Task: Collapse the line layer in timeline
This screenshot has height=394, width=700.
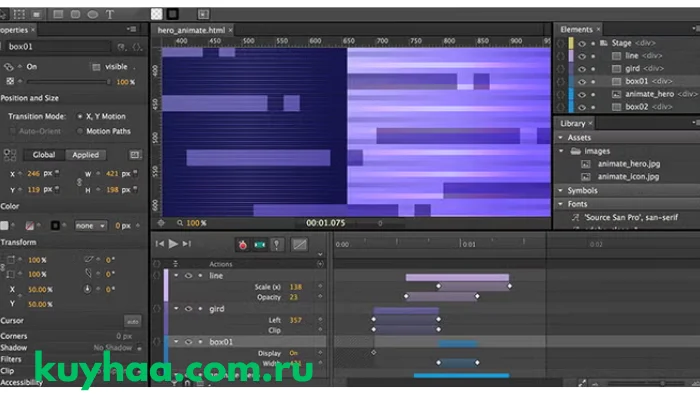Action: pyautogui.click(x=176, y=276)
